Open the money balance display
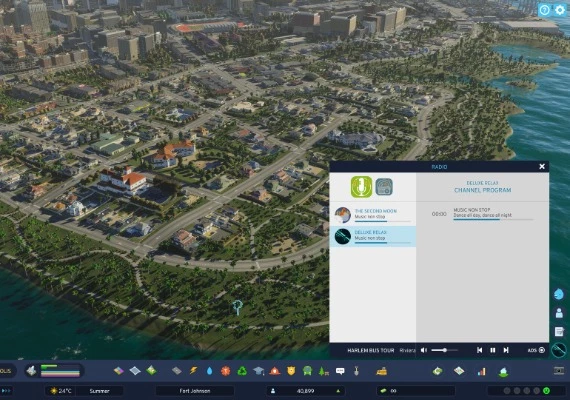Screen dimensions: 570x400 [416, 391]
